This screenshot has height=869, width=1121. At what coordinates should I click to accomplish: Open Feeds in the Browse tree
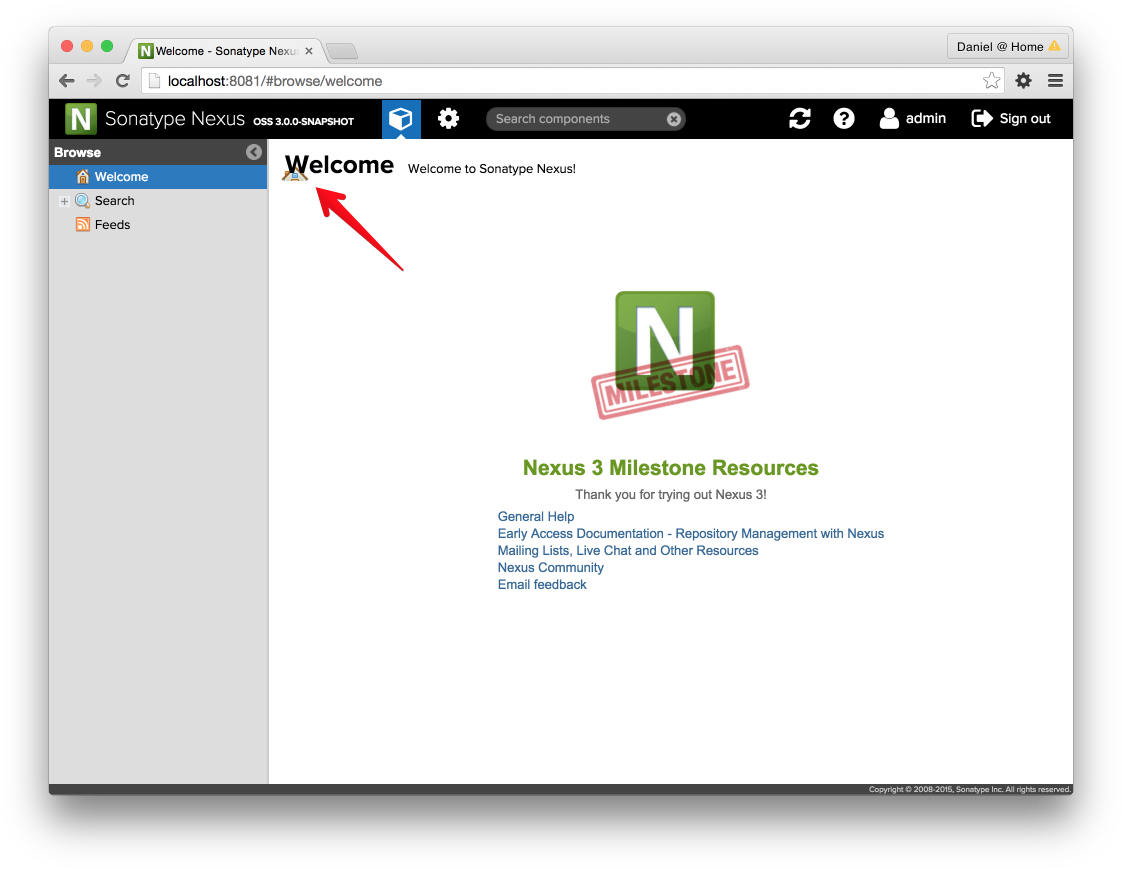[112, 225]
